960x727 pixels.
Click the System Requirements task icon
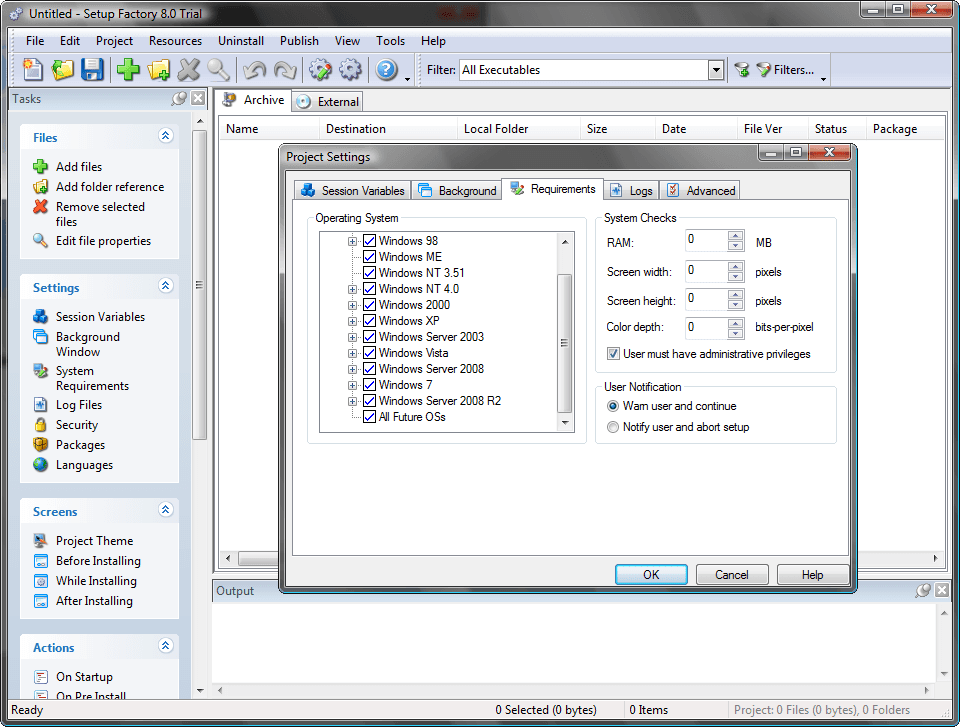tap(40, 371)
